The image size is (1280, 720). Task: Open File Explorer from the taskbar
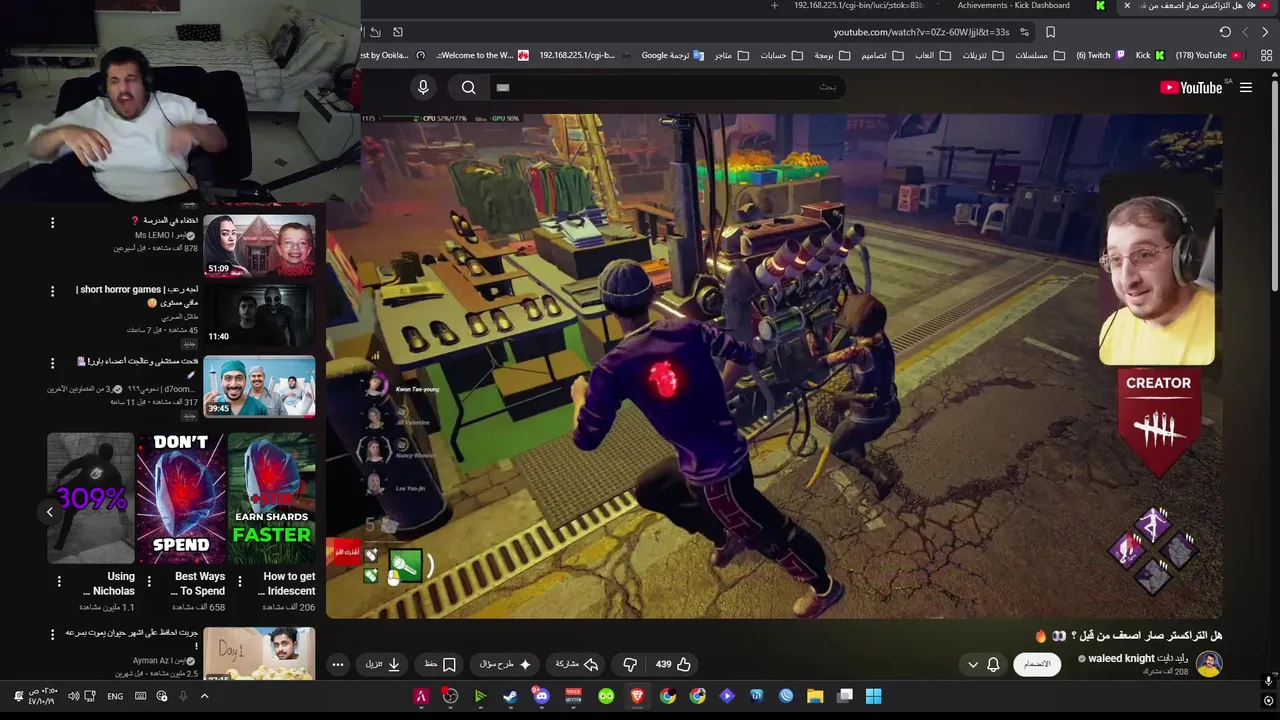[x=815, y=696]
